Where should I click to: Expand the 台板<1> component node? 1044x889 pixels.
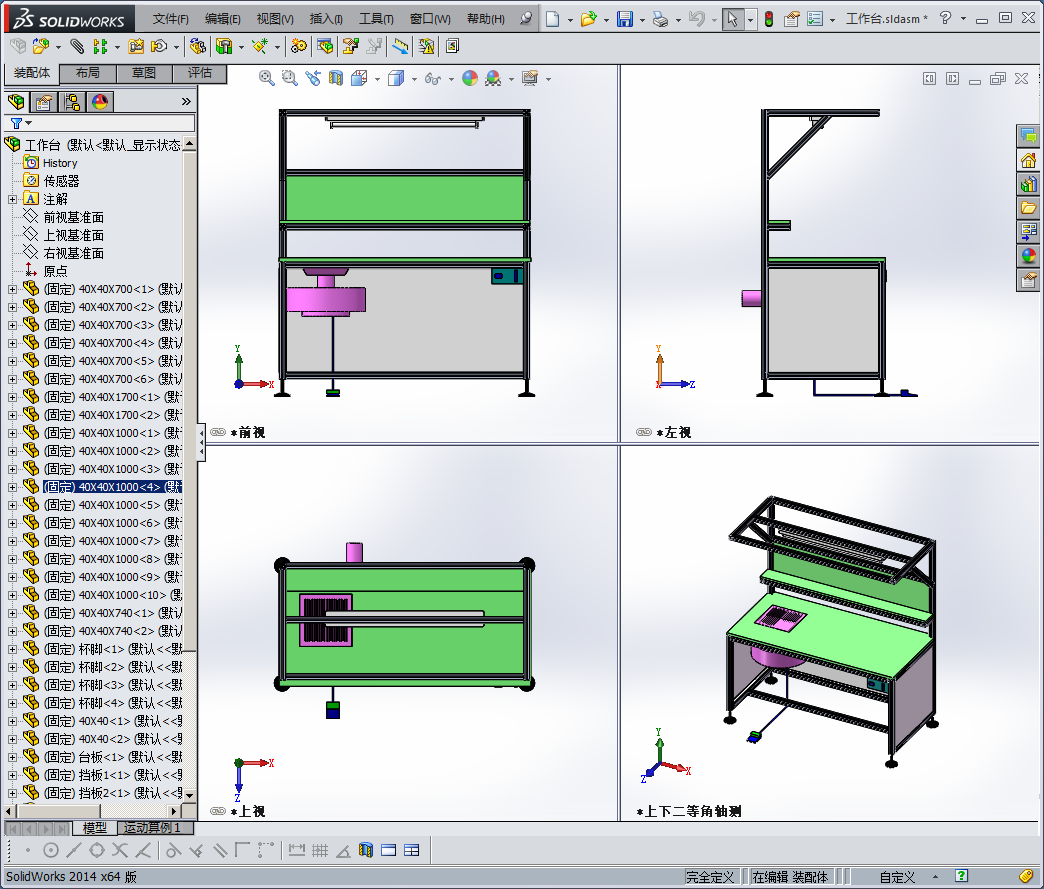(12, 756)
